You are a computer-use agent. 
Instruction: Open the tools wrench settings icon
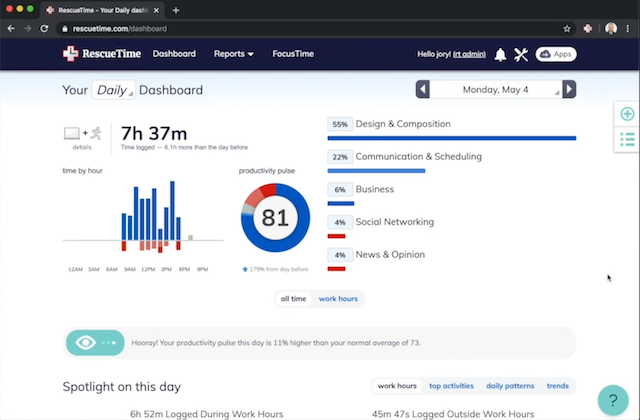coord(521,54)
